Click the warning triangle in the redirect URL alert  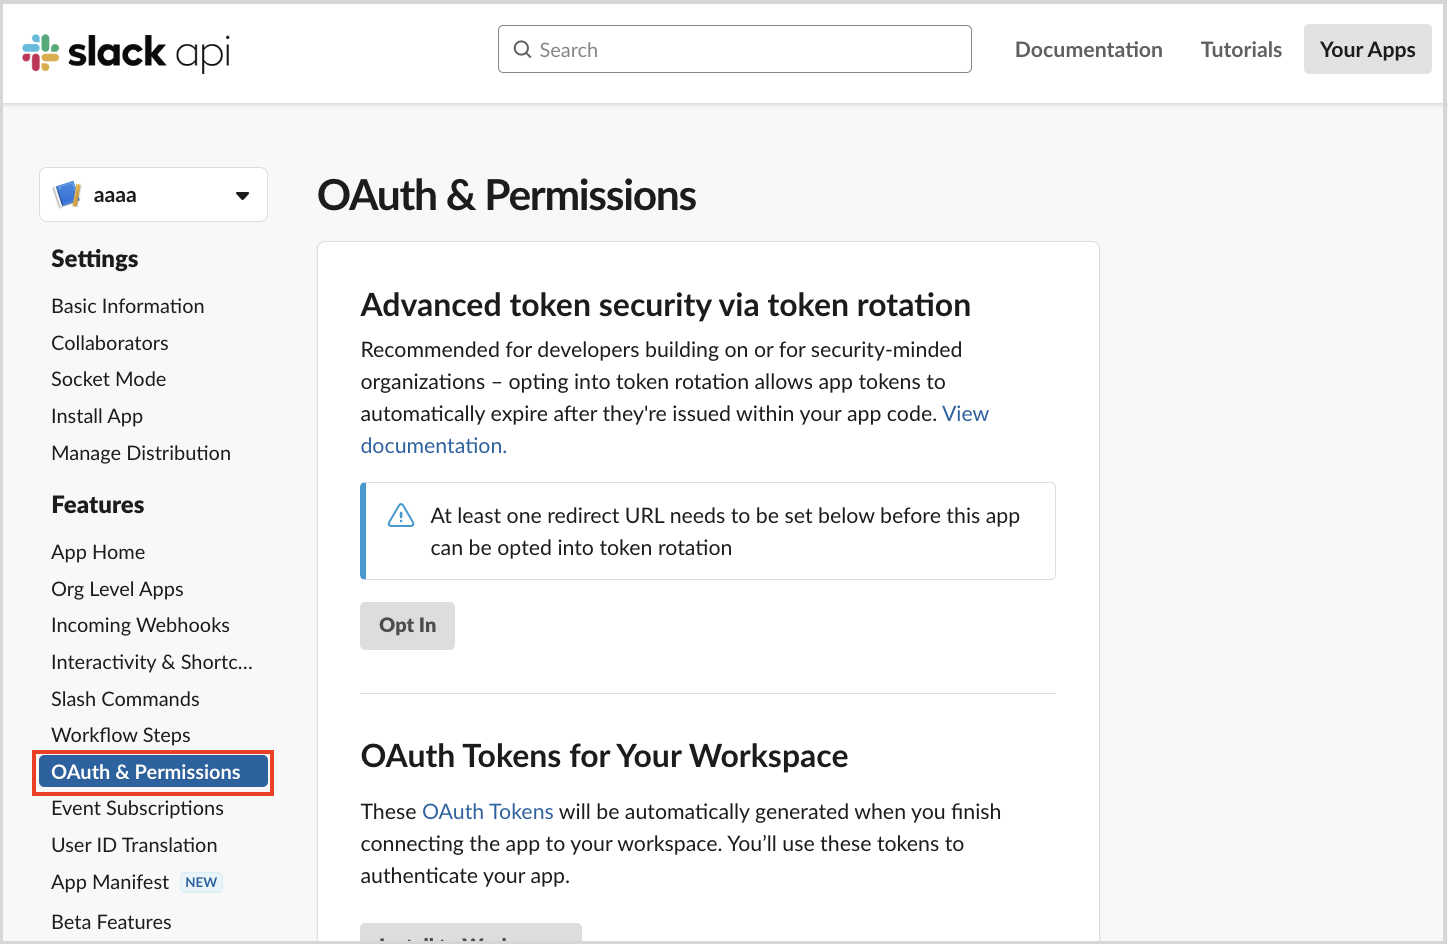tap(400, 514)
